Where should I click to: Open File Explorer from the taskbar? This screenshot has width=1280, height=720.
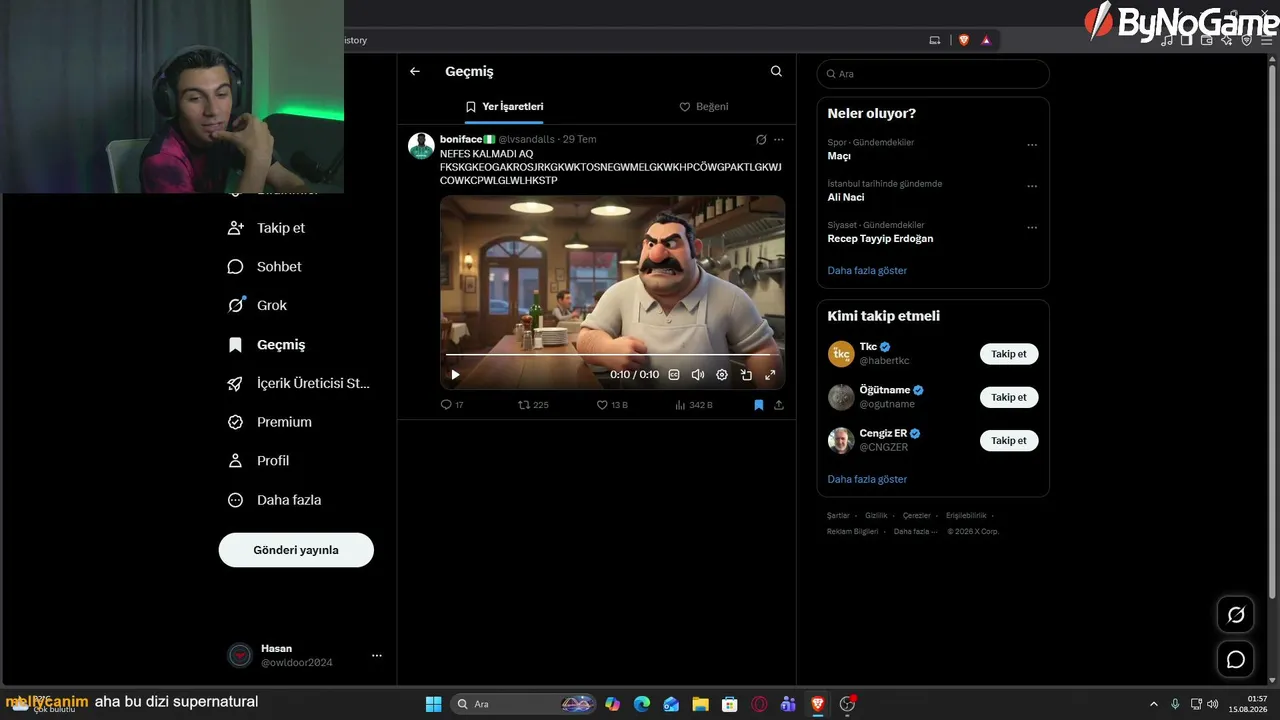point(700,704)
